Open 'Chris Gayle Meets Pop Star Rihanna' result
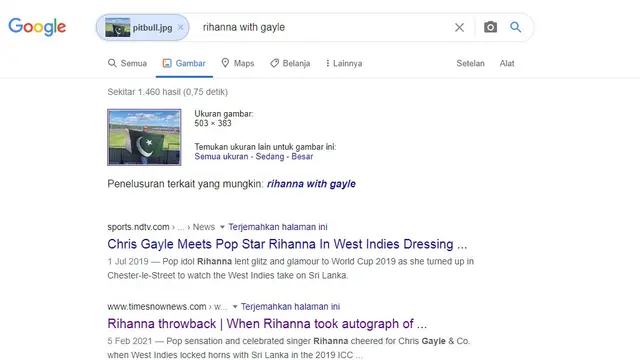 tap(287, 244)
